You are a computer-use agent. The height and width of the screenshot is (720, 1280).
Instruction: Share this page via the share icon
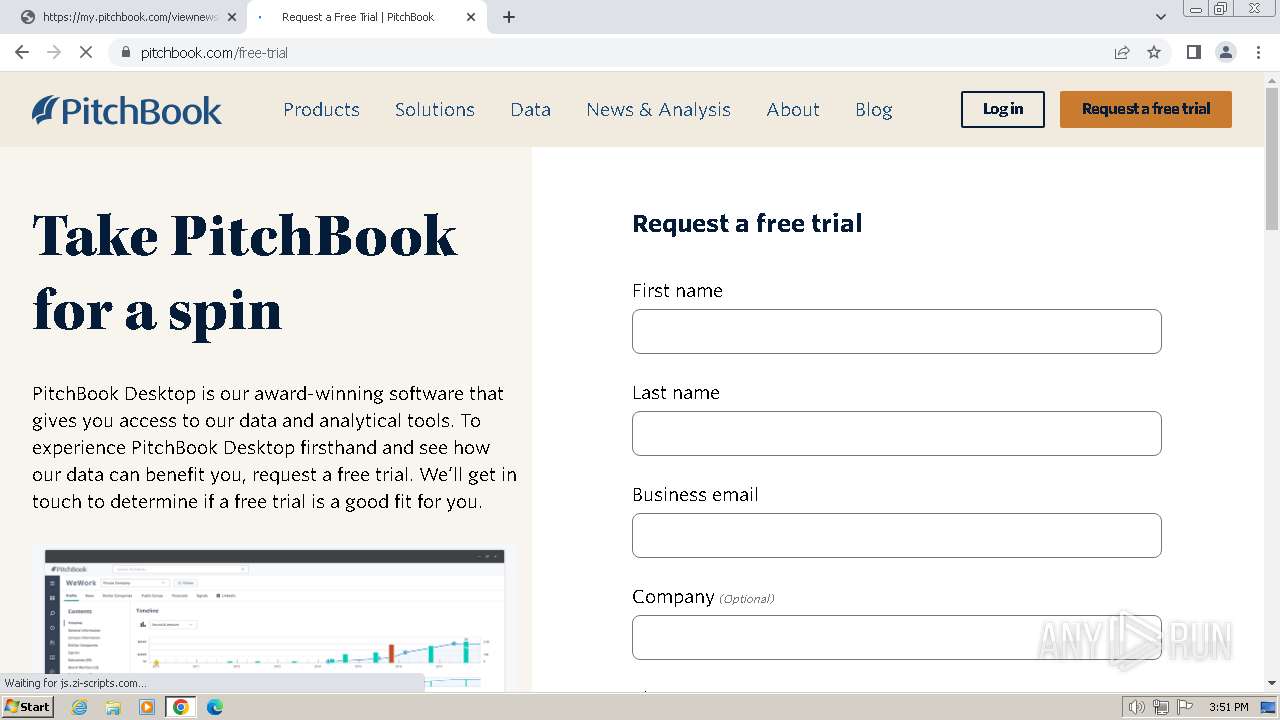point(1122,52)
